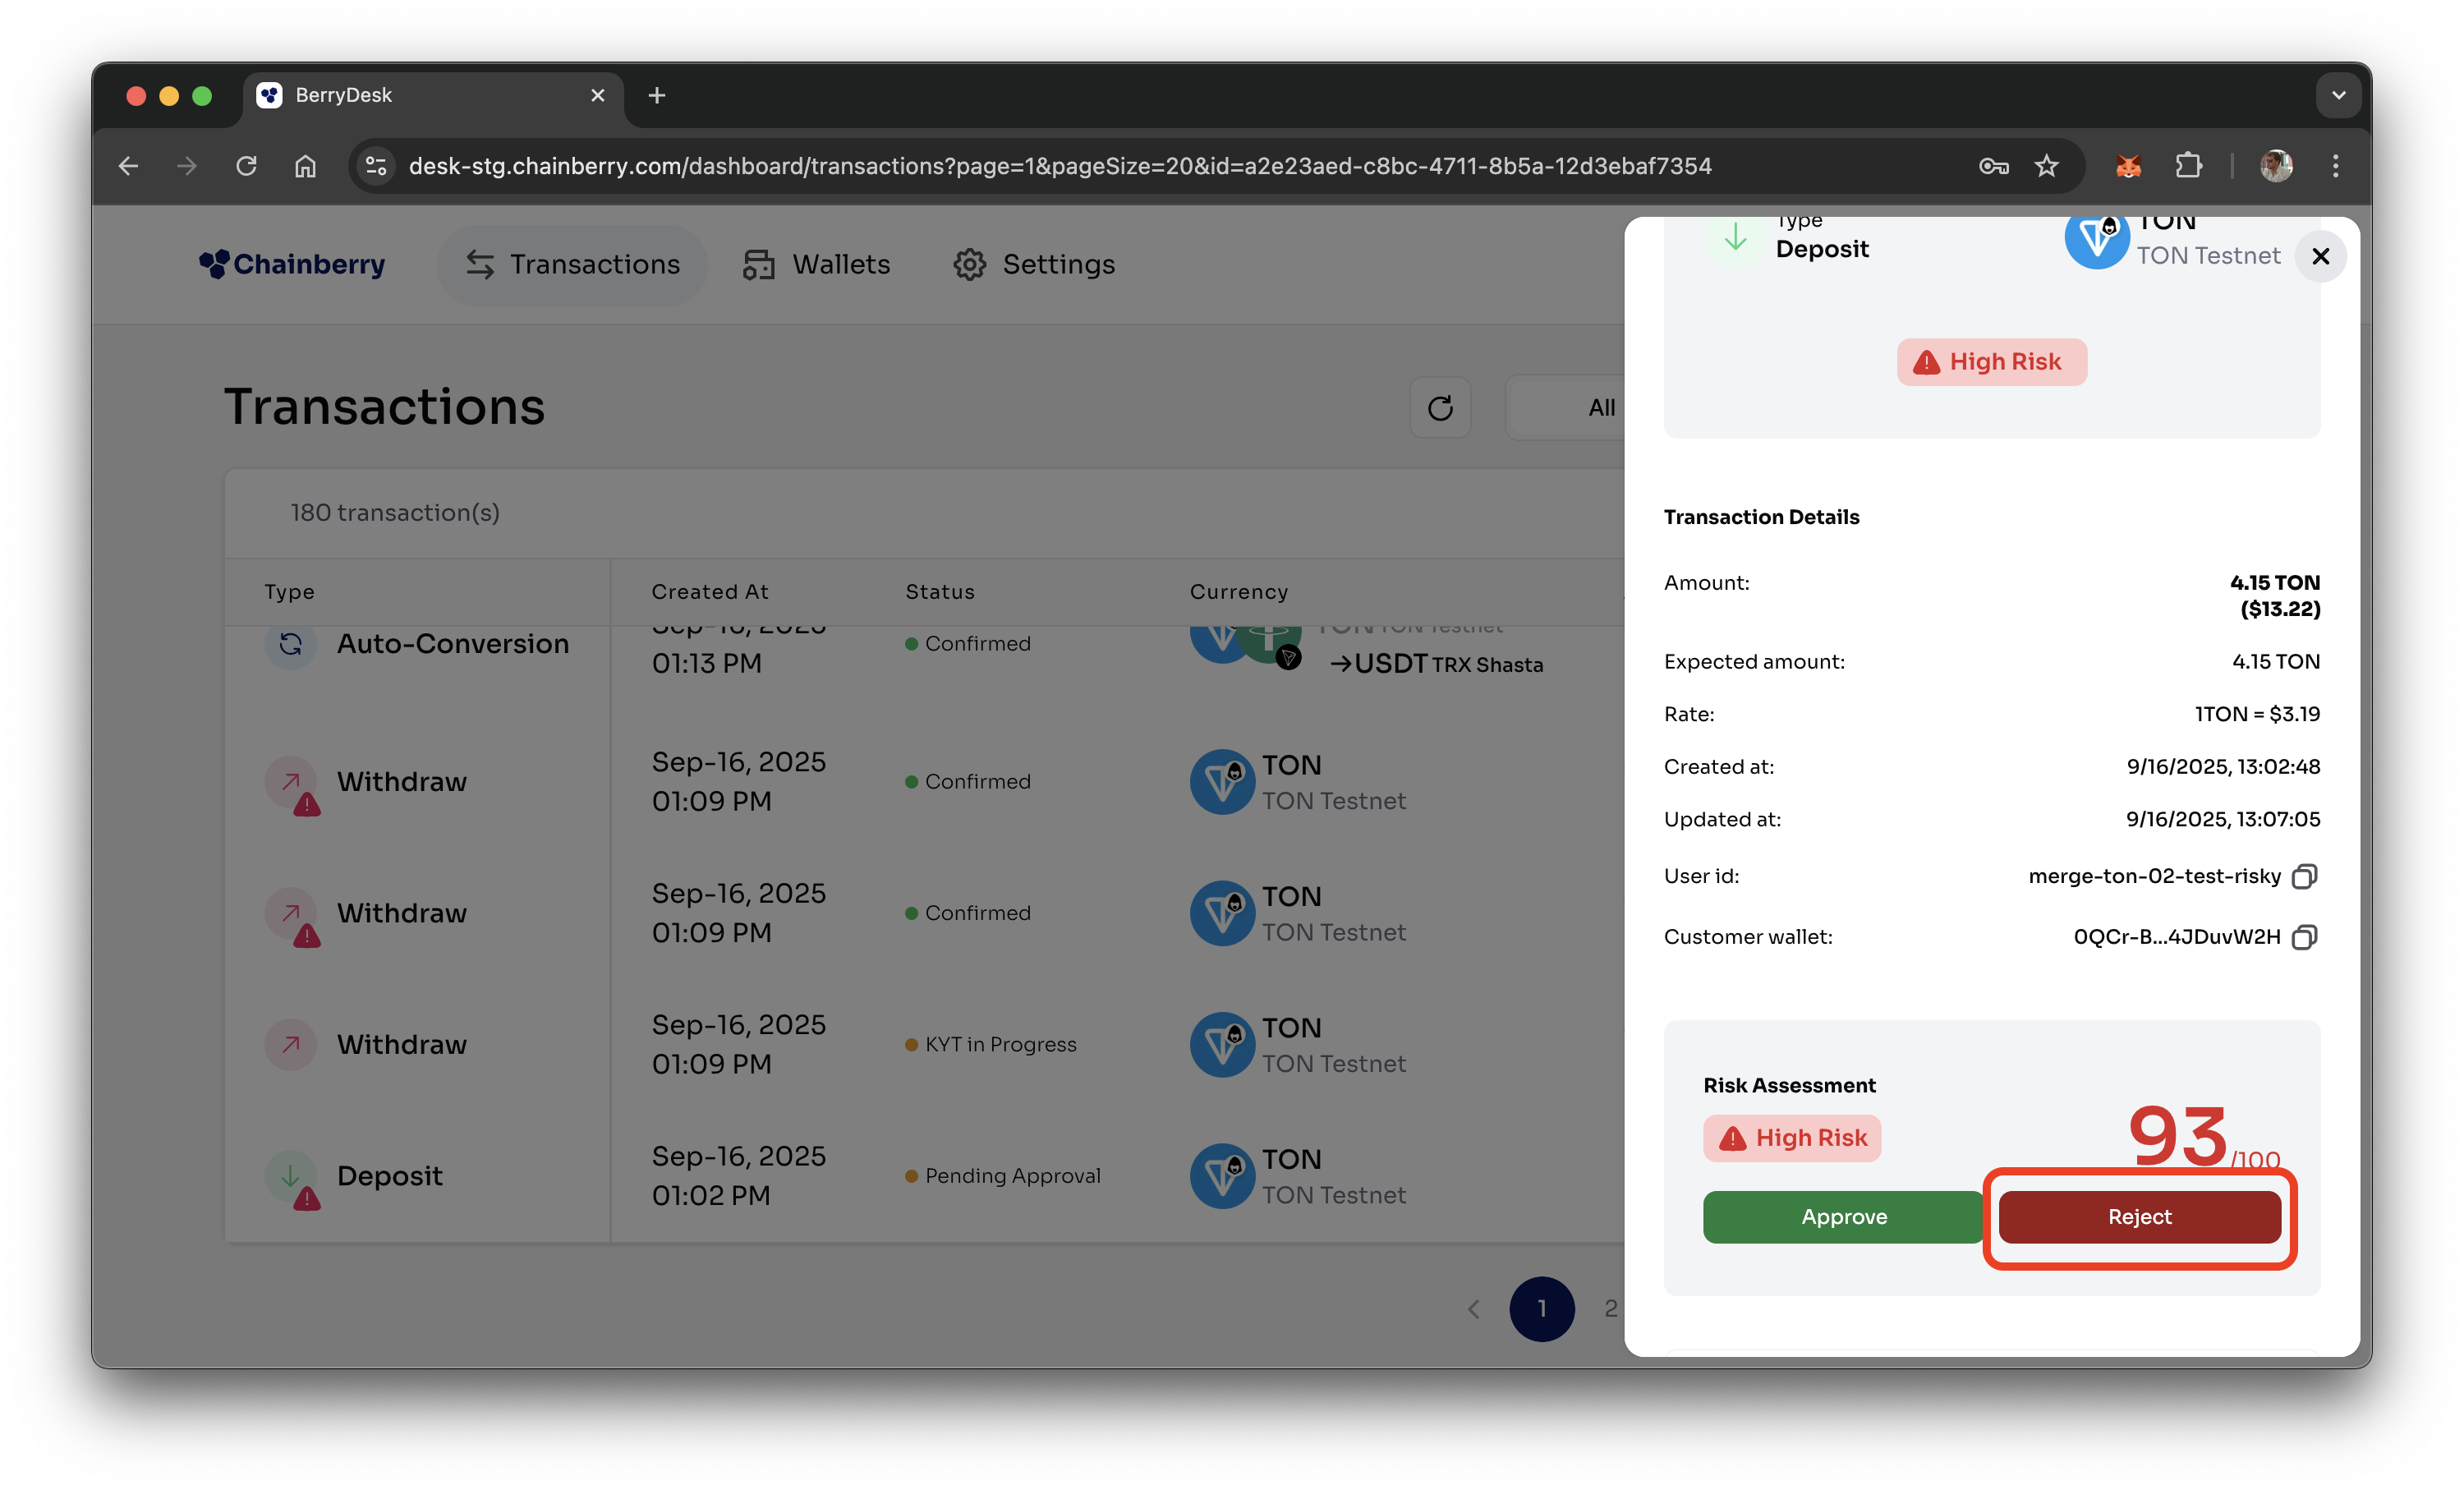Go to the Wallets tab
The image size is (2464, 1490).
(817, 264)
